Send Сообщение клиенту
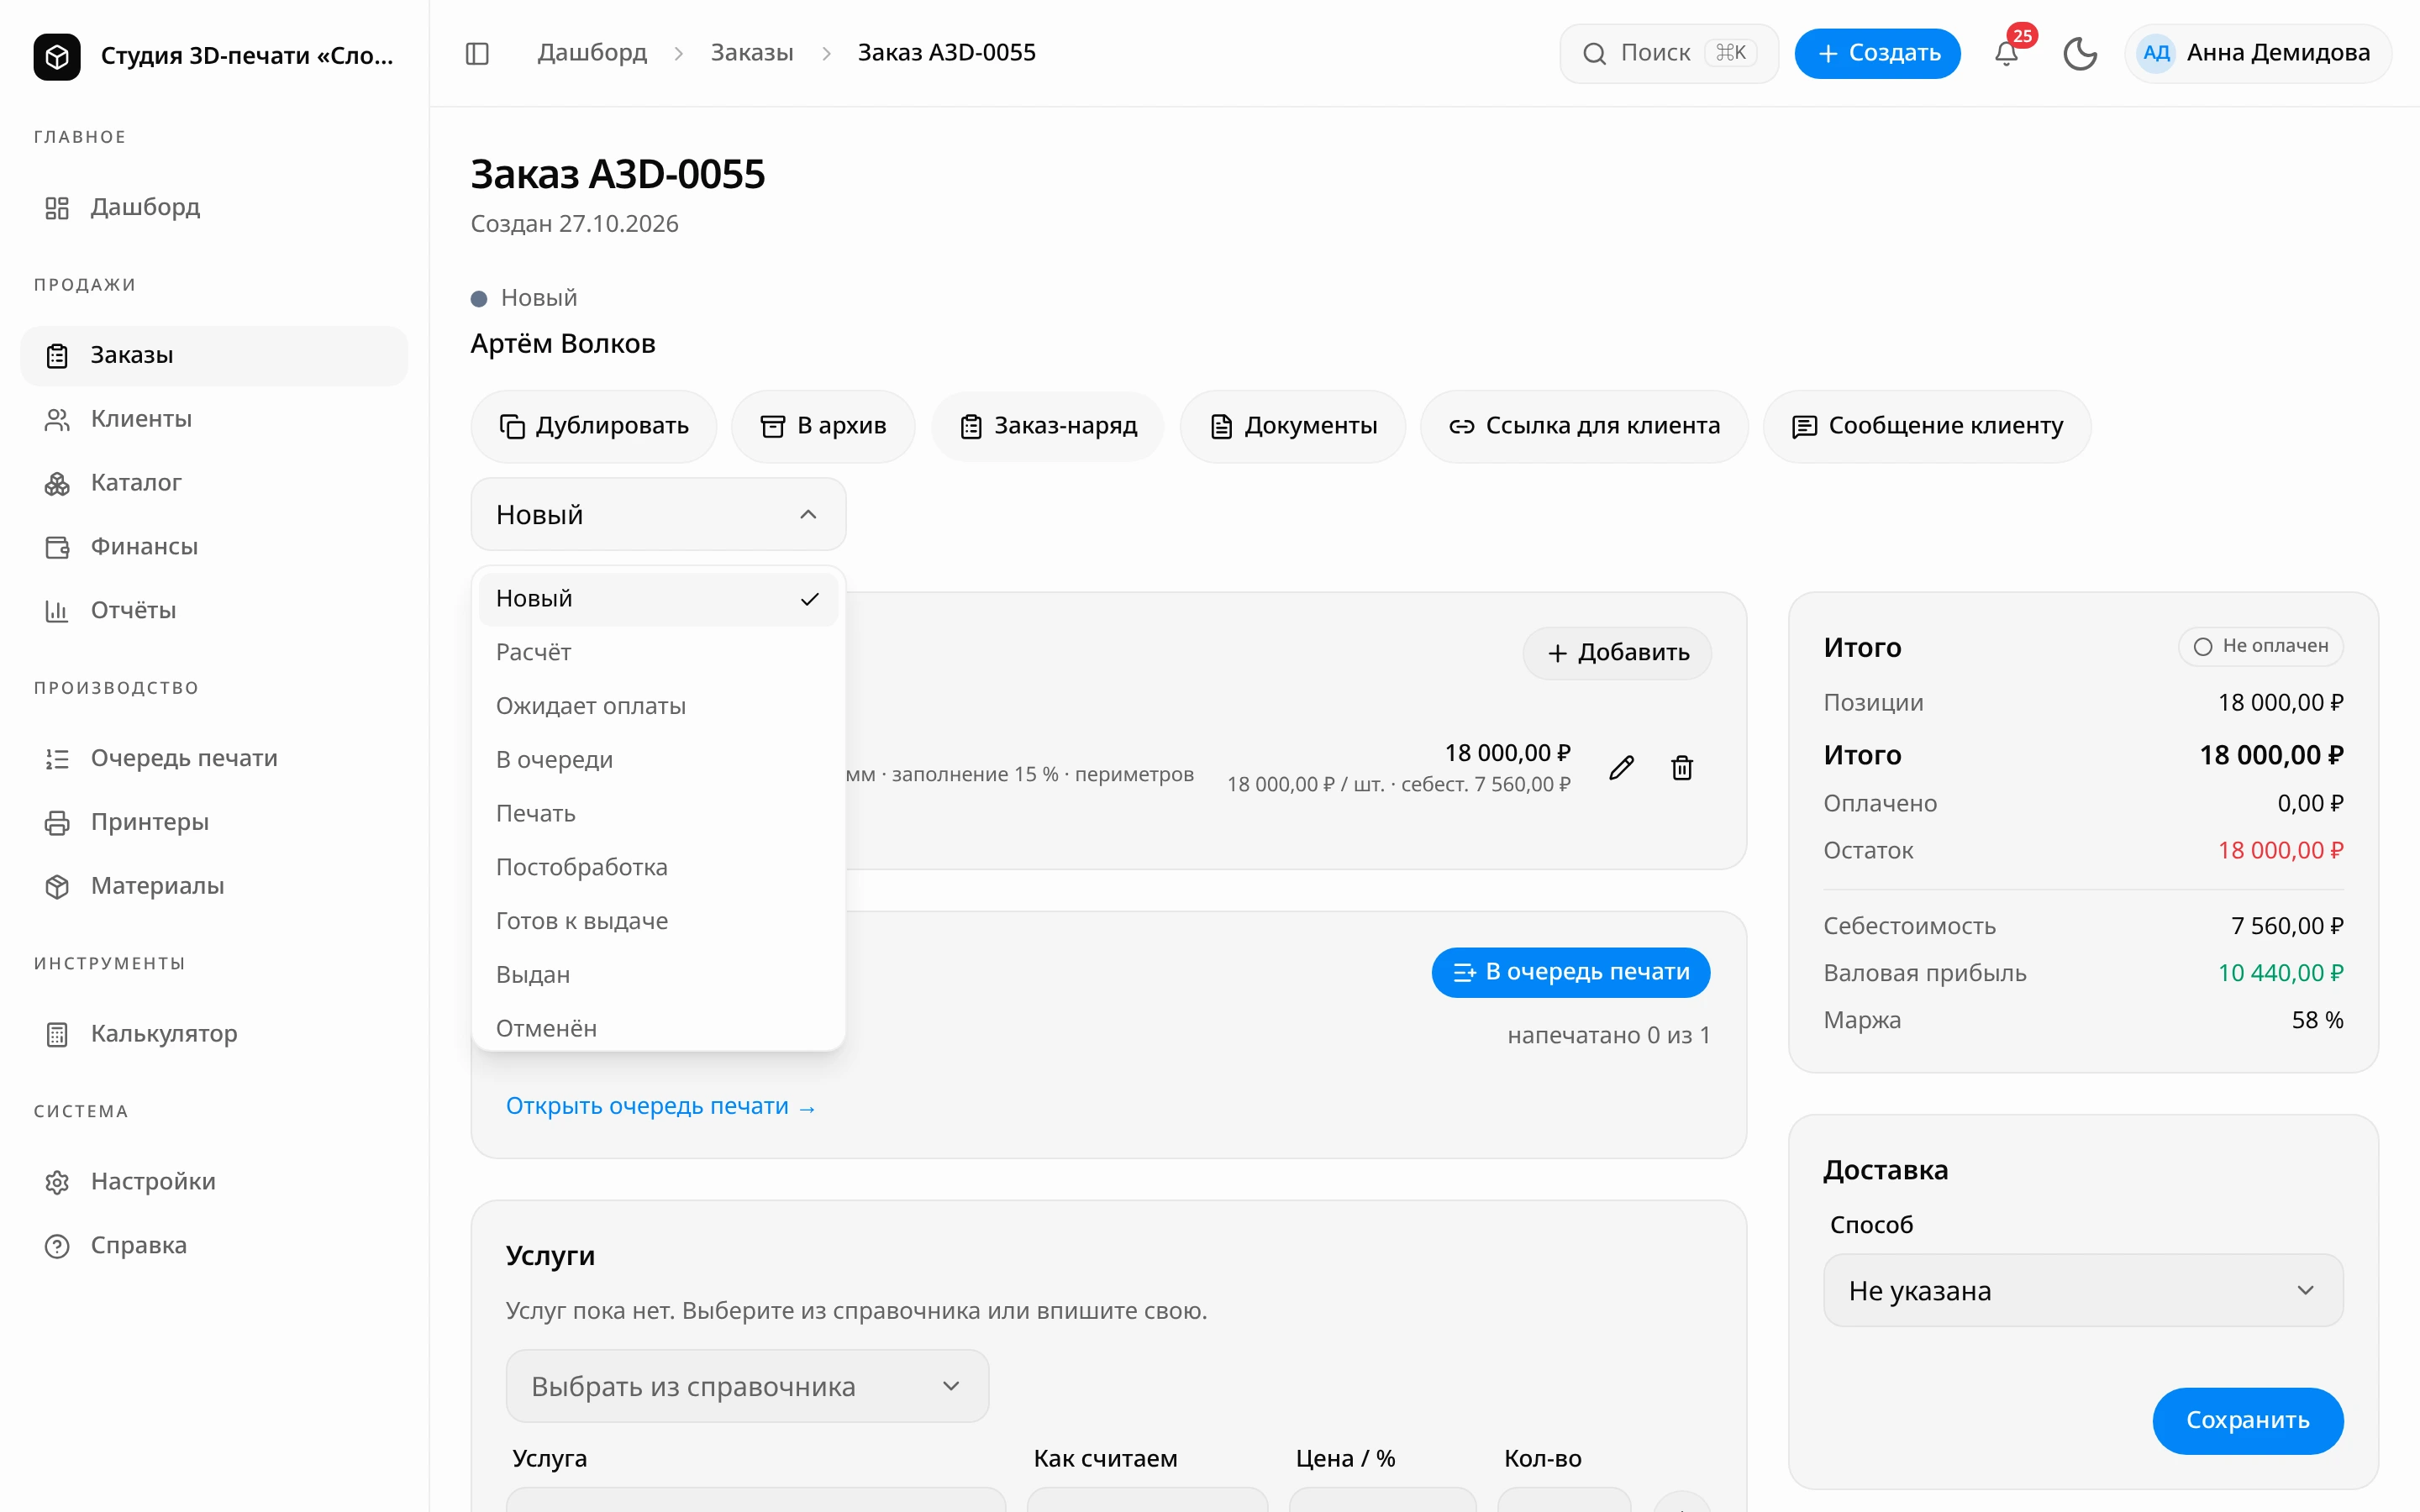 (1927, 426)
